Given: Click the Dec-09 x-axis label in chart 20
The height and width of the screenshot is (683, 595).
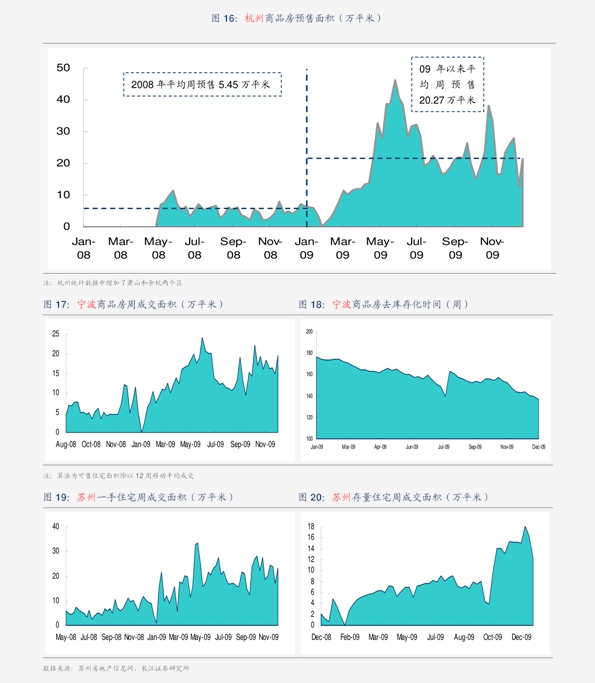Looking at the screenshot, I should [521, 637].
